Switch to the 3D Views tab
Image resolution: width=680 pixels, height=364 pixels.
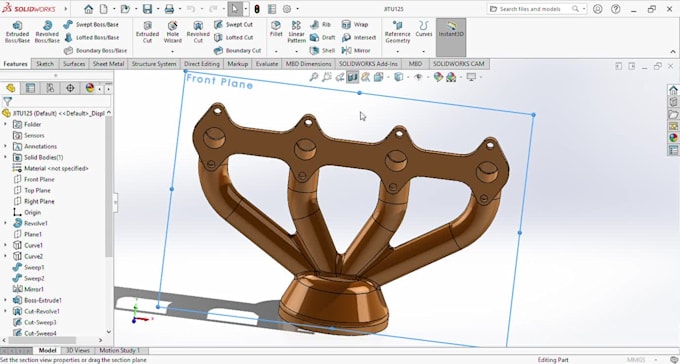(78, 350)
